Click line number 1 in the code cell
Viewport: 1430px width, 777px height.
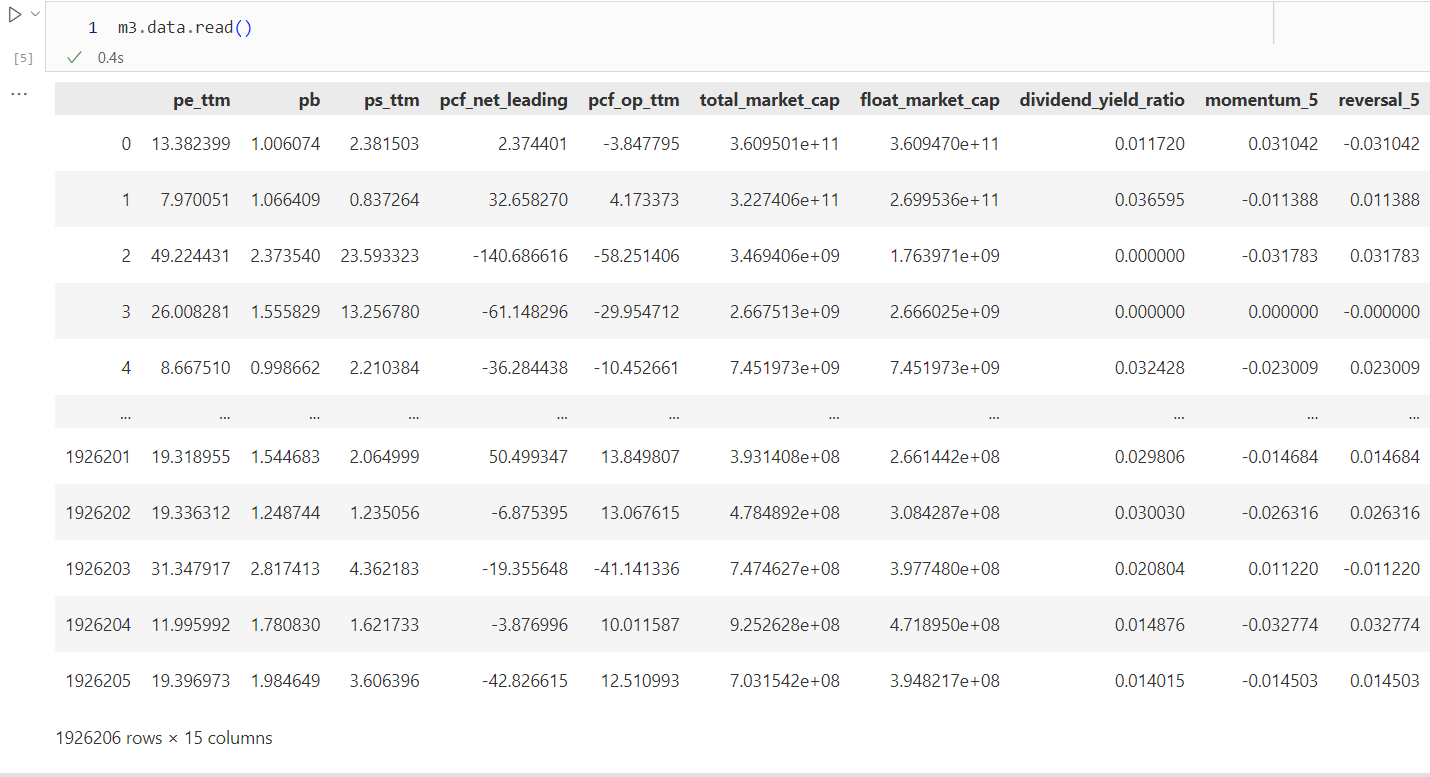pos(93,28)
